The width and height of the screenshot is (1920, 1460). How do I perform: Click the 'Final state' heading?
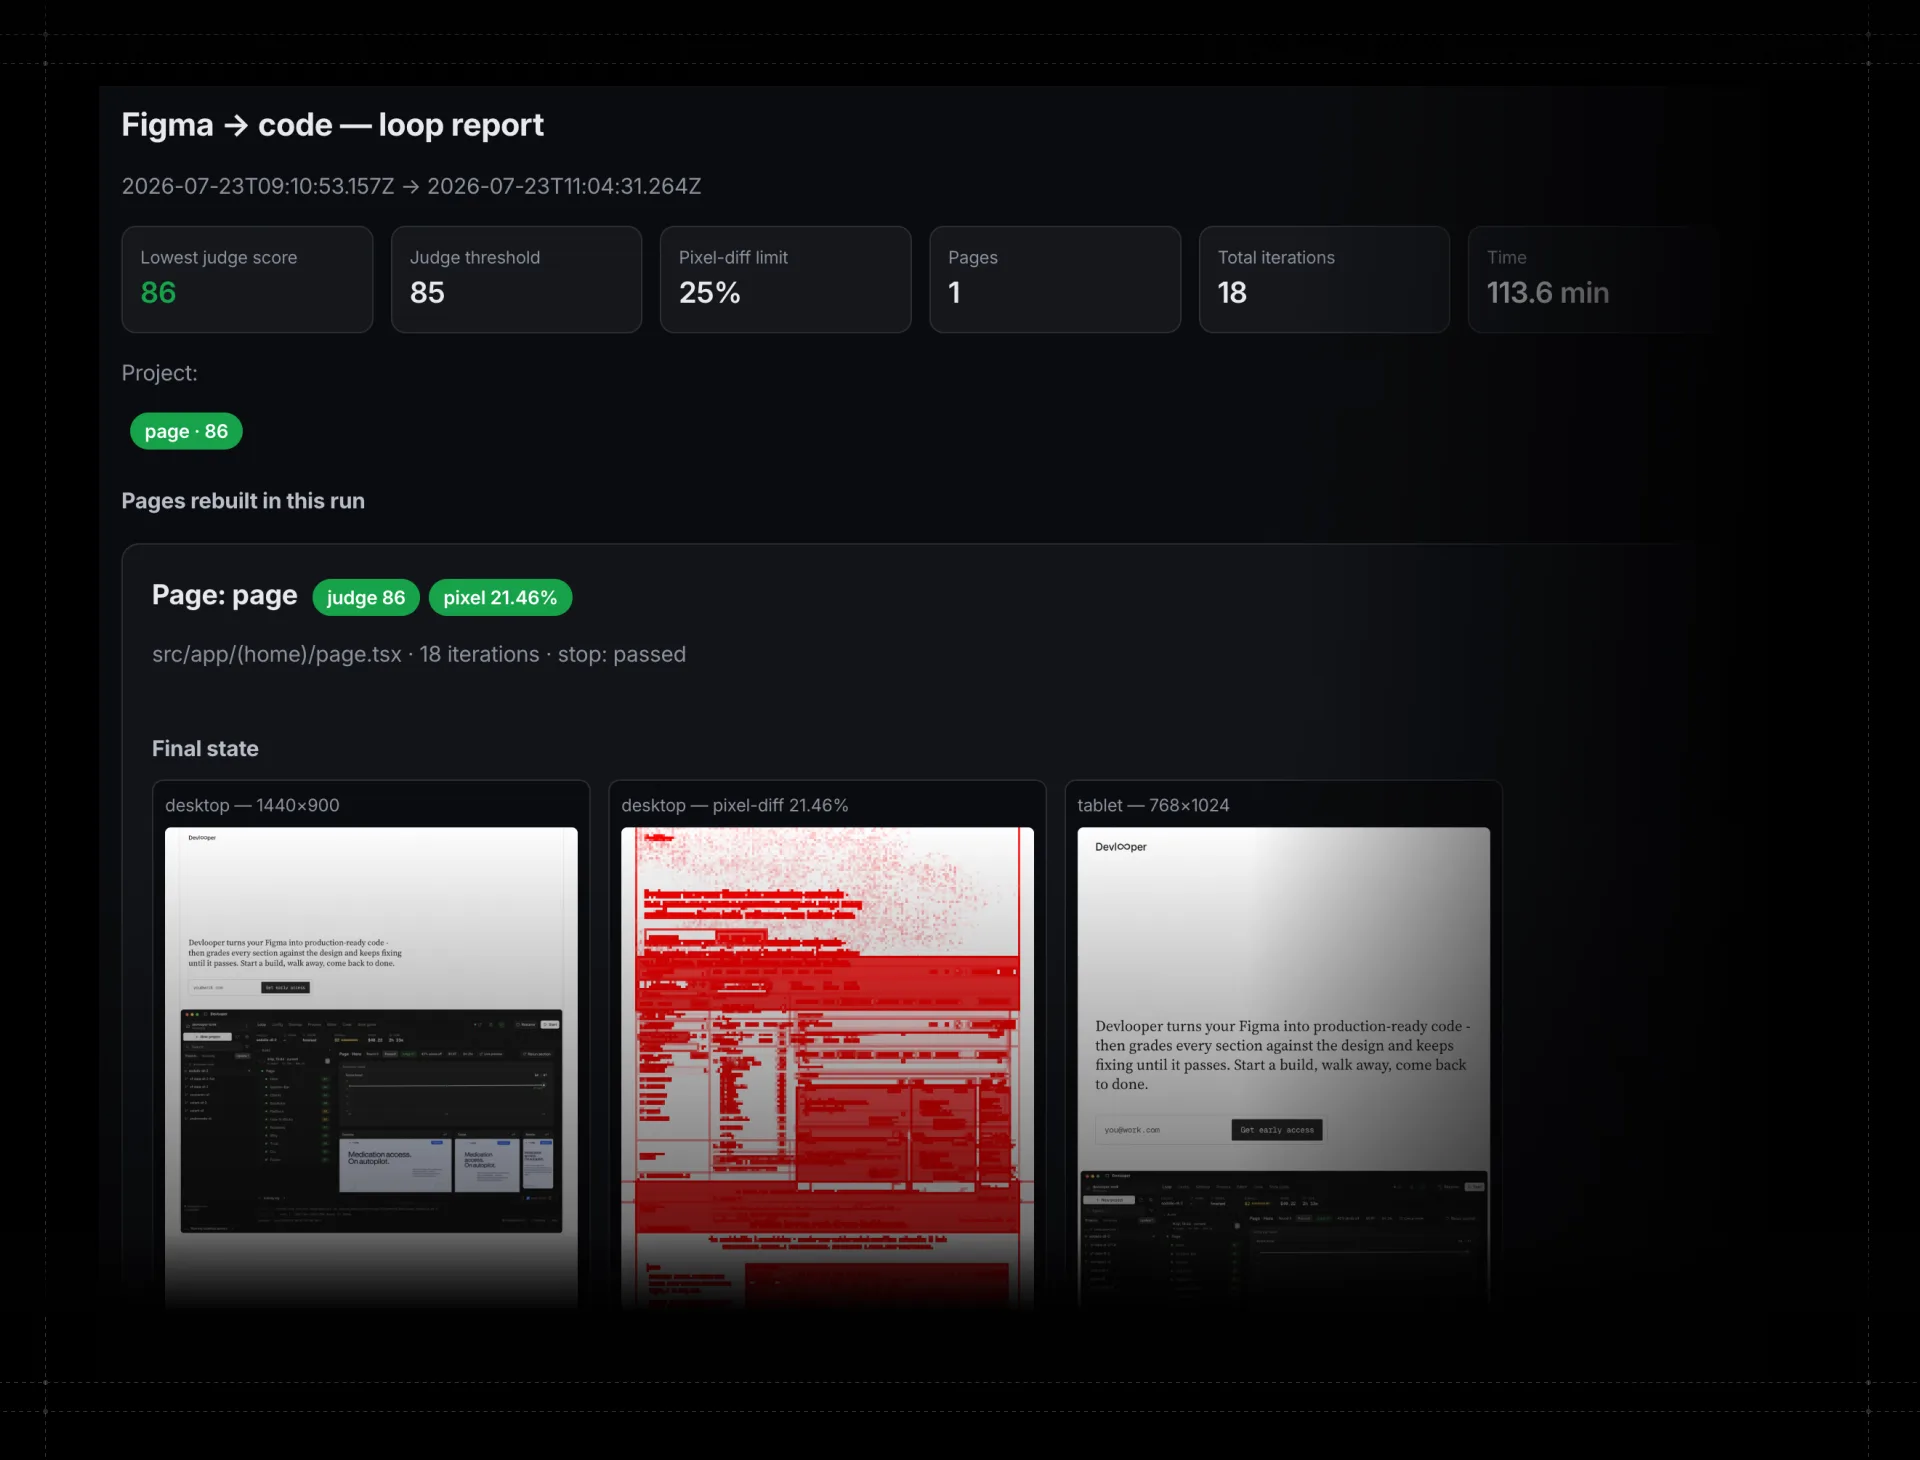[x=205, y=749]
